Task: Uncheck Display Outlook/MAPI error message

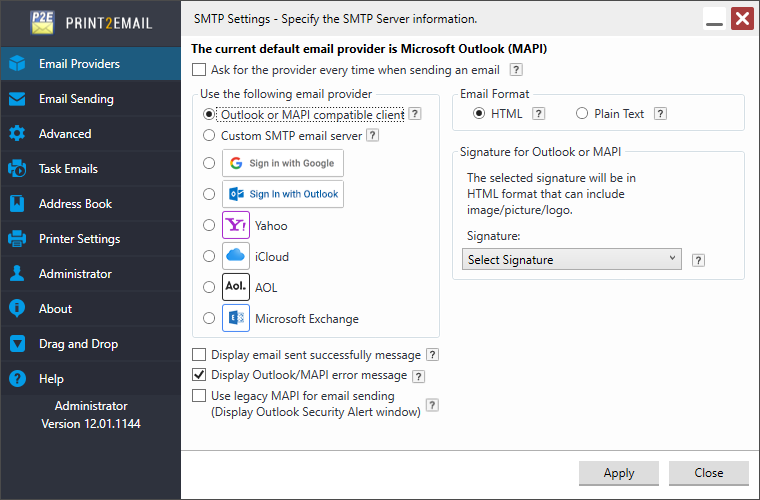Action: (x=199, y=375)
